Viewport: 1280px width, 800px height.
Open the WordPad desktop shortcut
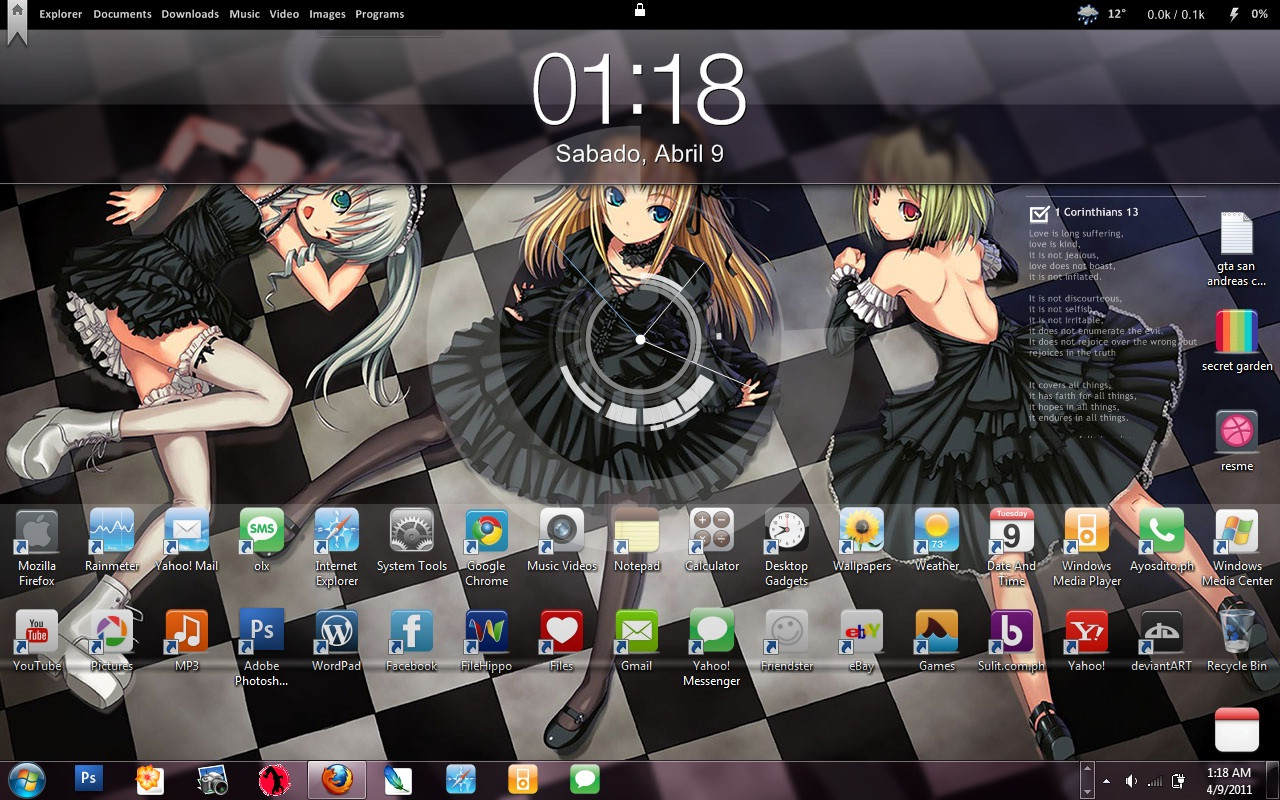click(x=337, y=631)
